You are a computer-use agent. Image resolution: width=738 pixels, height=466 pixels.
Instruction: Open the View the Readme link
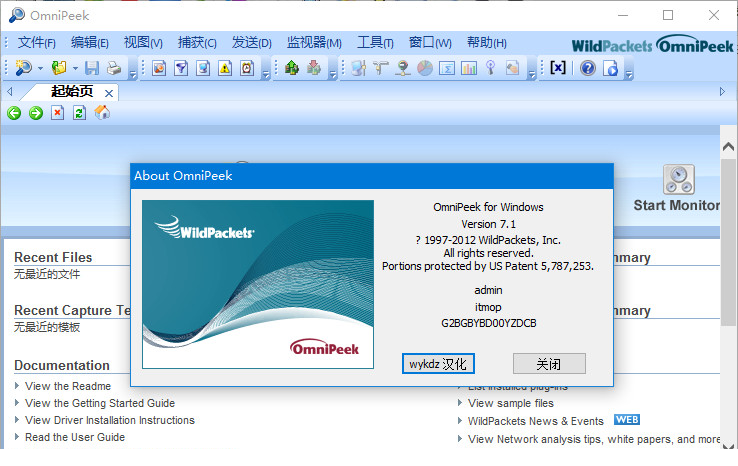[68, 386]
